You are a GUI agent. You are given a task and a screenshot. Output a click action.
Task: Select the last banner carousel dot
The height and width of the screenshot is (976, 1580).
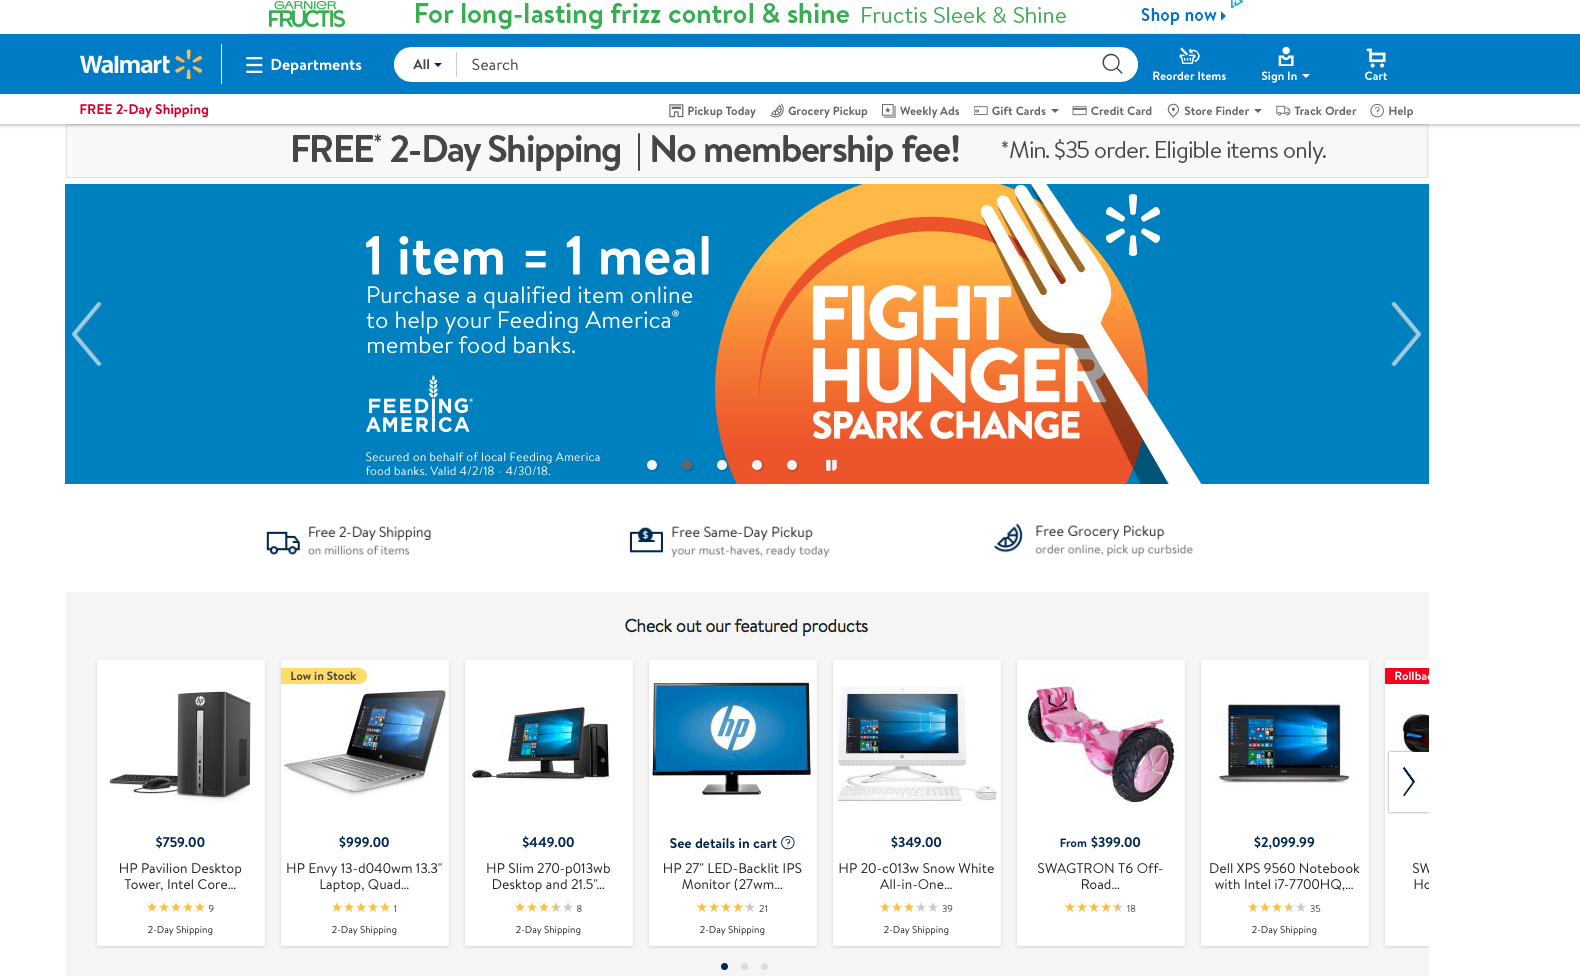pyautogui.click(x=792, y=465)
